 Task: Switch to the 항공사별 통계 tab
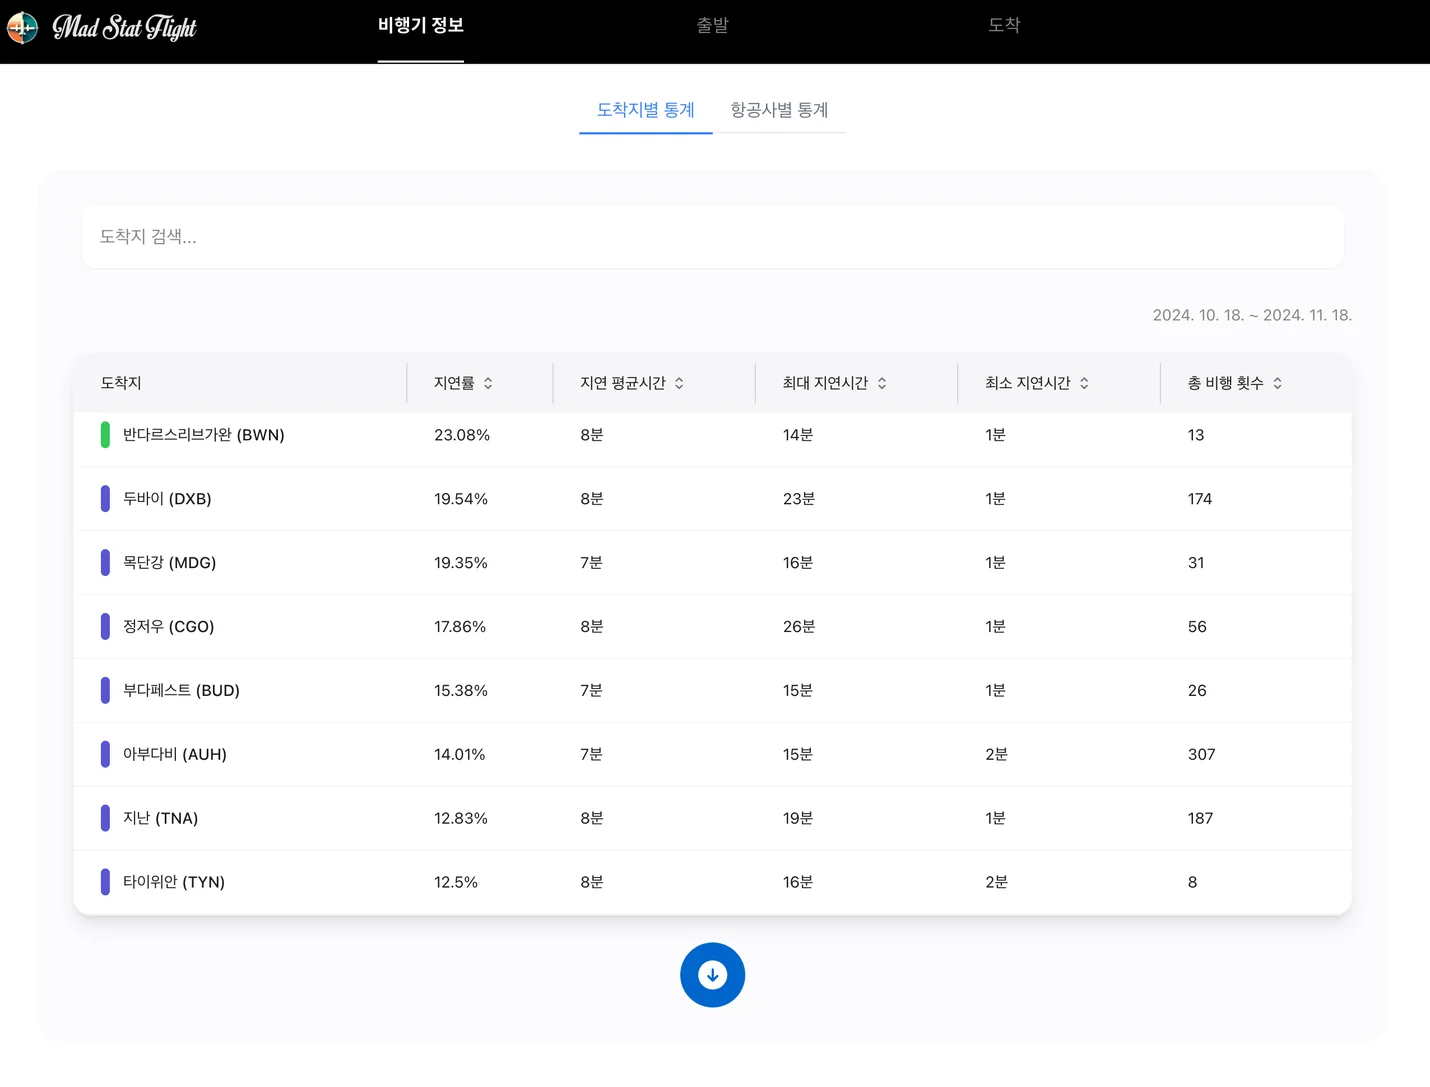[779, 110]
